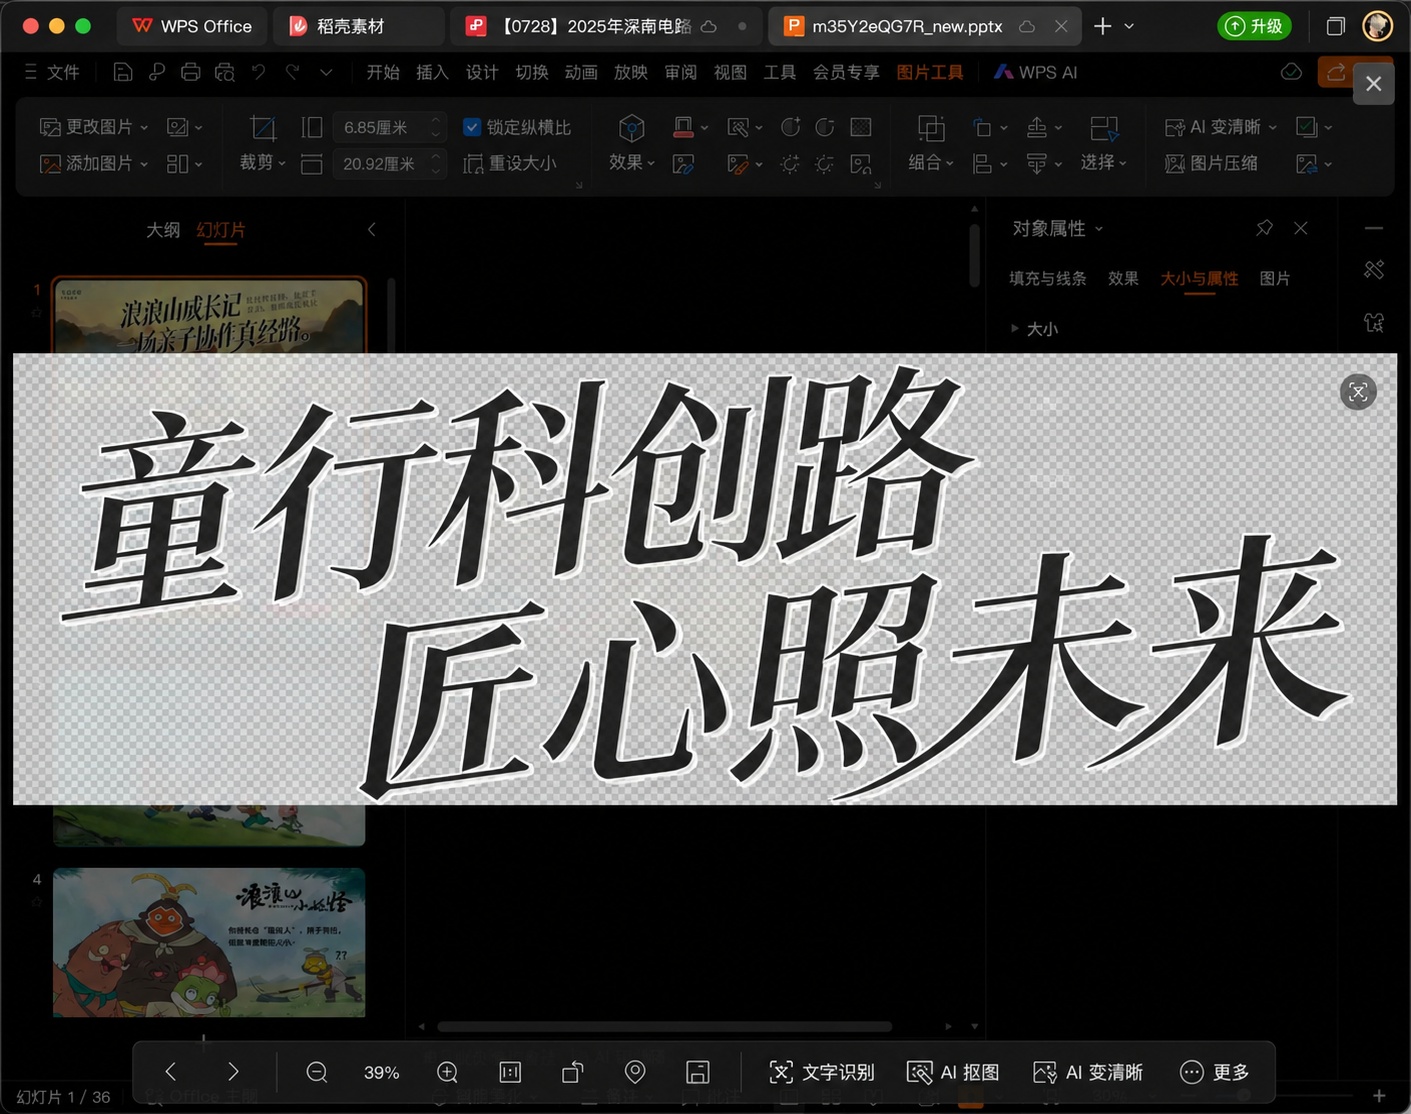Click the bring forward layer icon
Image resolution: width=1411 pixels, height=1114 pixels.
[x=1037, y=127]
